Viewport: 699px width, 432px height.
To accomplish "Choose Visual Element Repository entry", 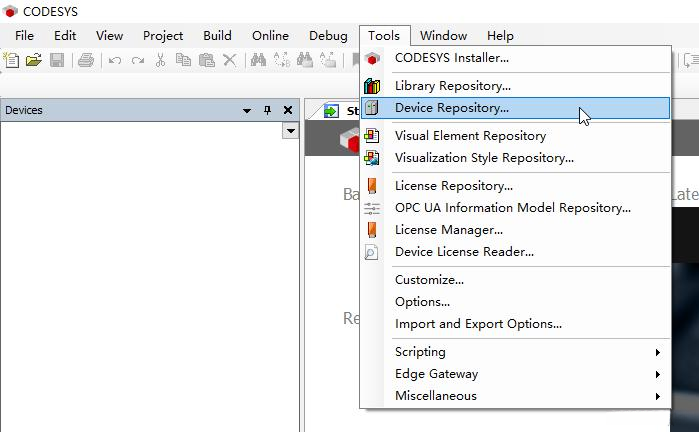I will 515,136.
